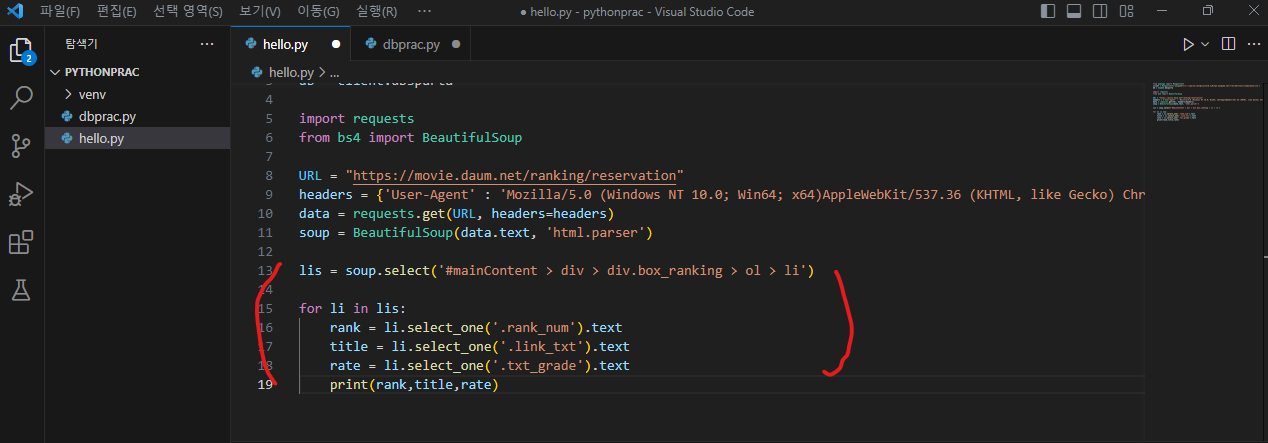1268x443 pixels.
Task: Click line number 8 in gutter
Action: point(268,176)
